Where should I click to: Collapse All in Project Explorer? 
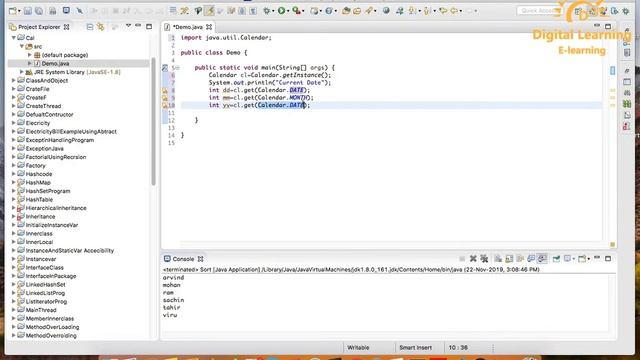(x=89, y=27)
